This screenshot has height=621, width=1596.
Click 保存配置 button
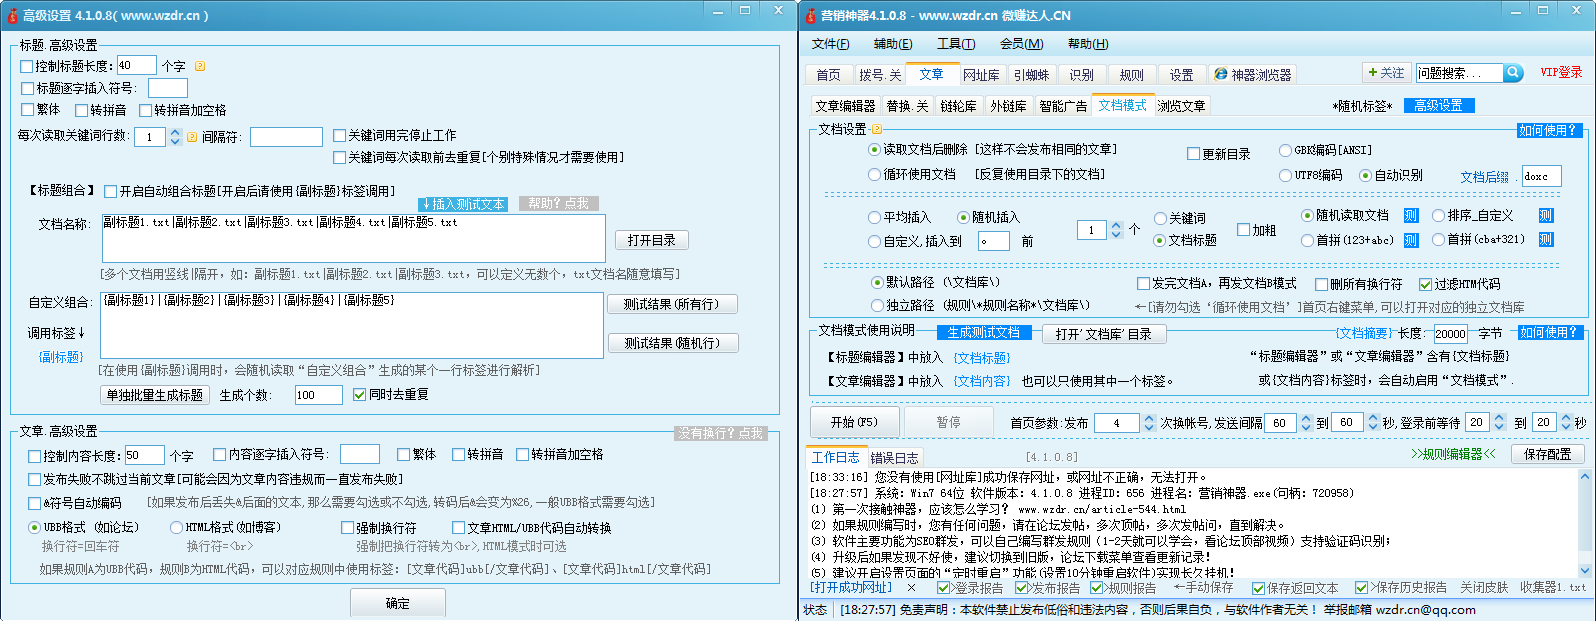pos(1547,454)
